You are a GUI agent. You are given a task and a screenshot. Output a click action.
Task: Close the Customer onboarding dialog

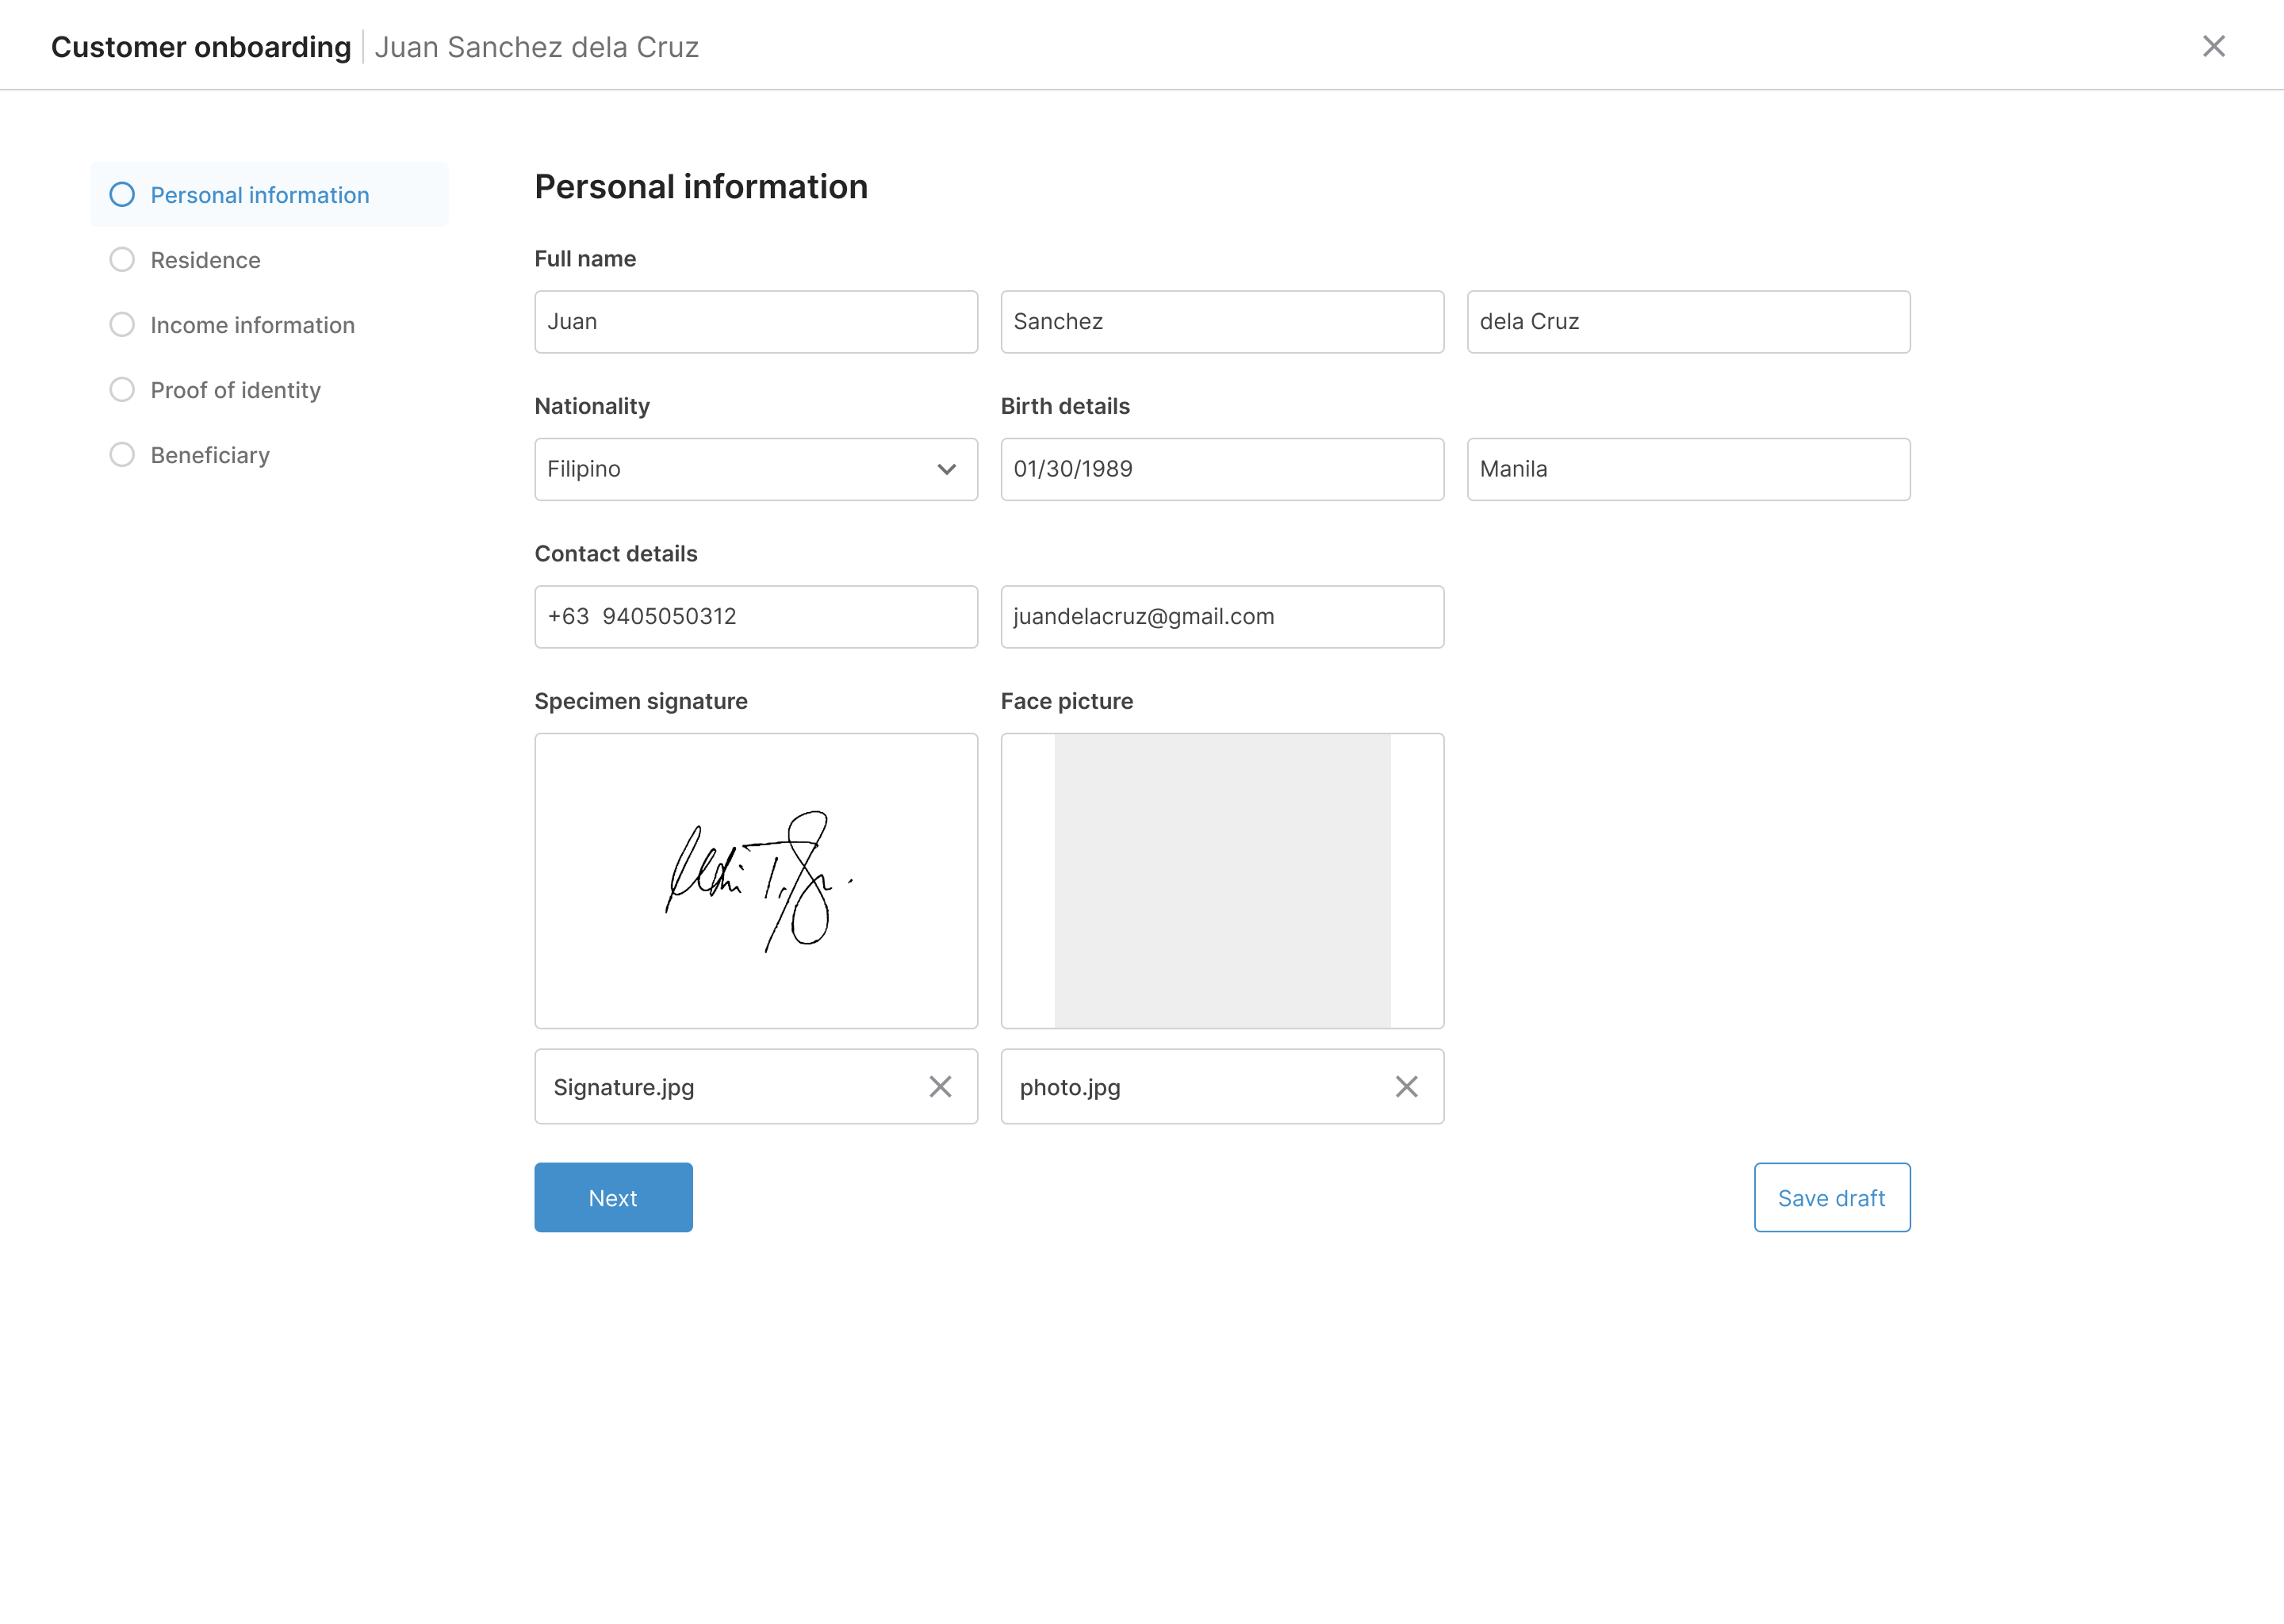coord(2214,46)
